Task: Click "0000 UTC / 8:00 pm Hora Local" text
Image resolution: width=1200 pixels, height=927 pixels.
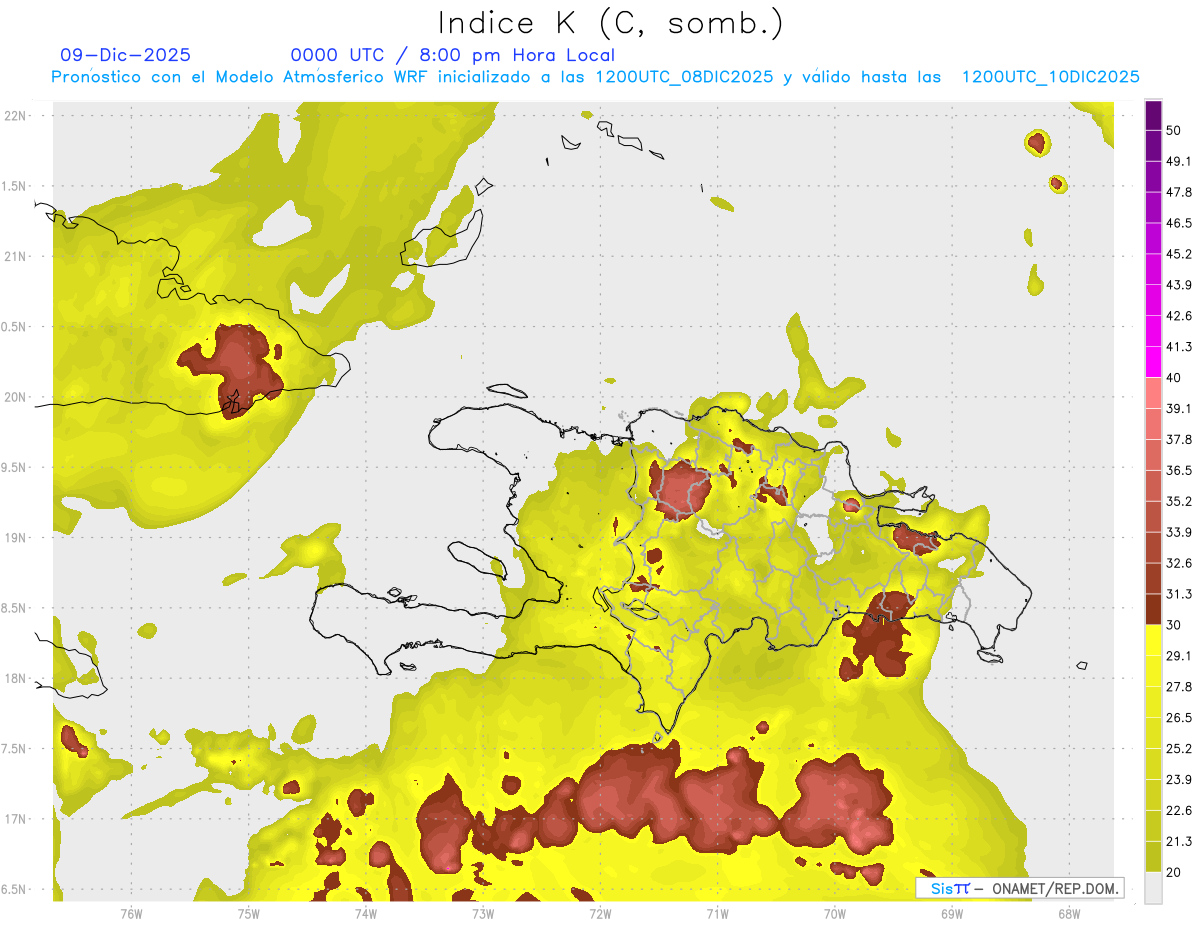Action: (x=452, y=55)
